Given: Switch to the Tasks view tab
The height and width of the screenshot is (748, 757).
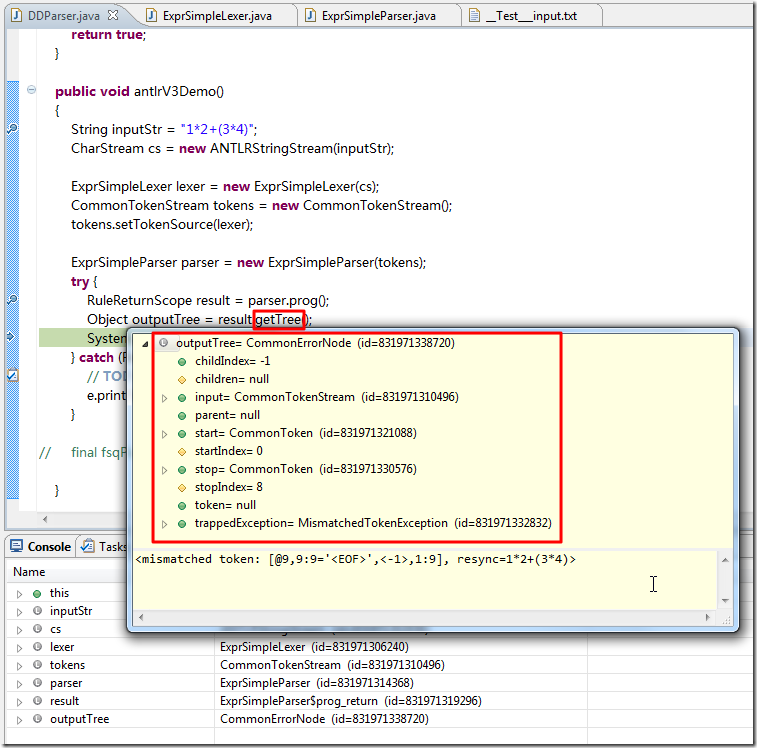Looking at the screenshot, I should tap(104, 547).
